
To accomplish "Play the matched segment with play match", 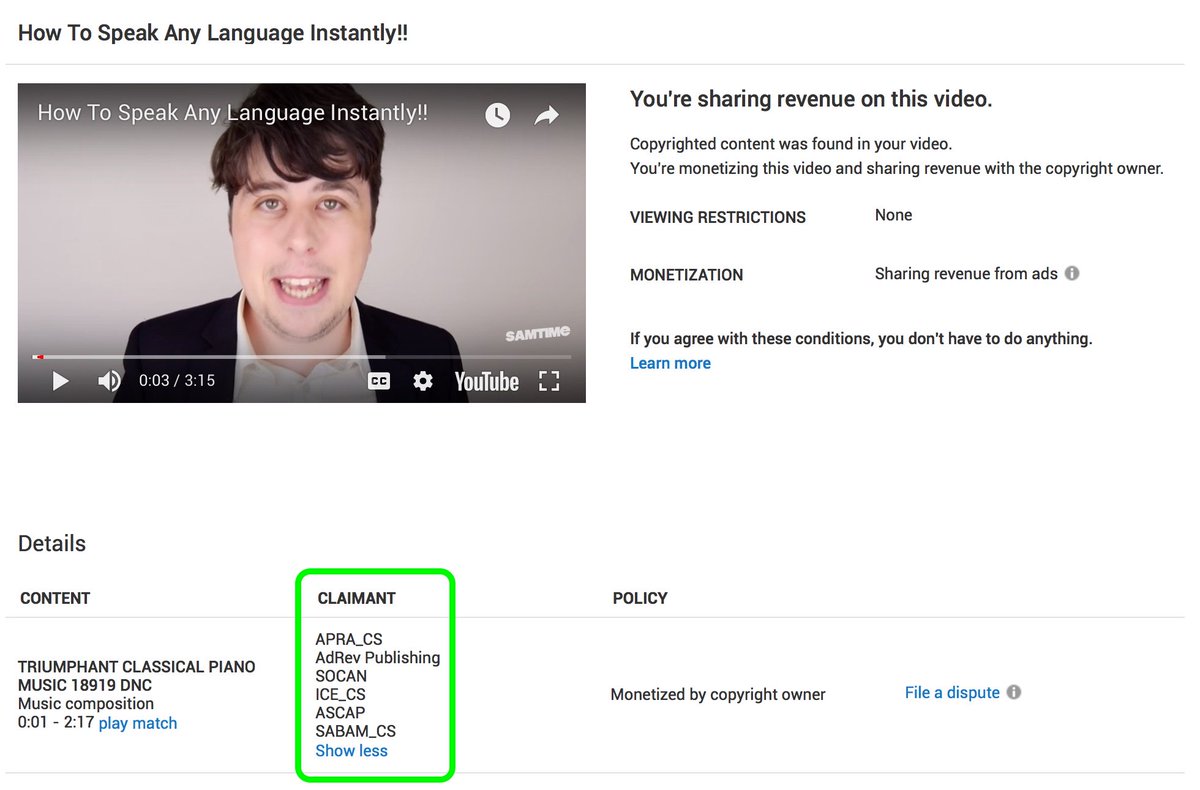I will 138,723.
